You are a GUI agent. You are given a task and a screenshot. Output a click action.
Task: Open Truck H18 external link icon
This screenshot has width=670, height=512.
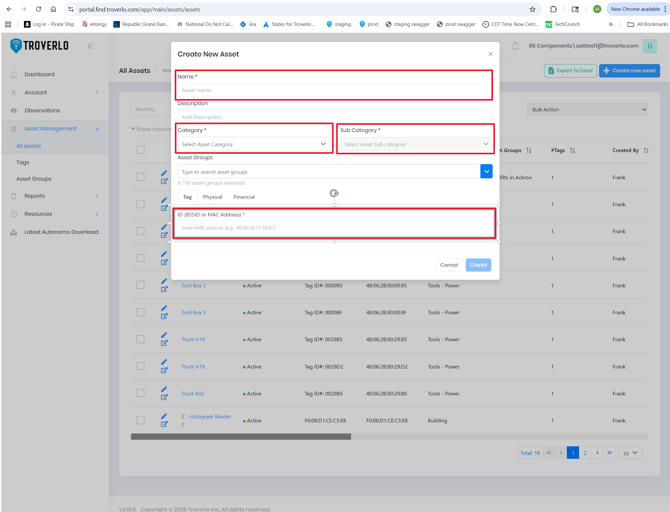[x=164, y=370]
